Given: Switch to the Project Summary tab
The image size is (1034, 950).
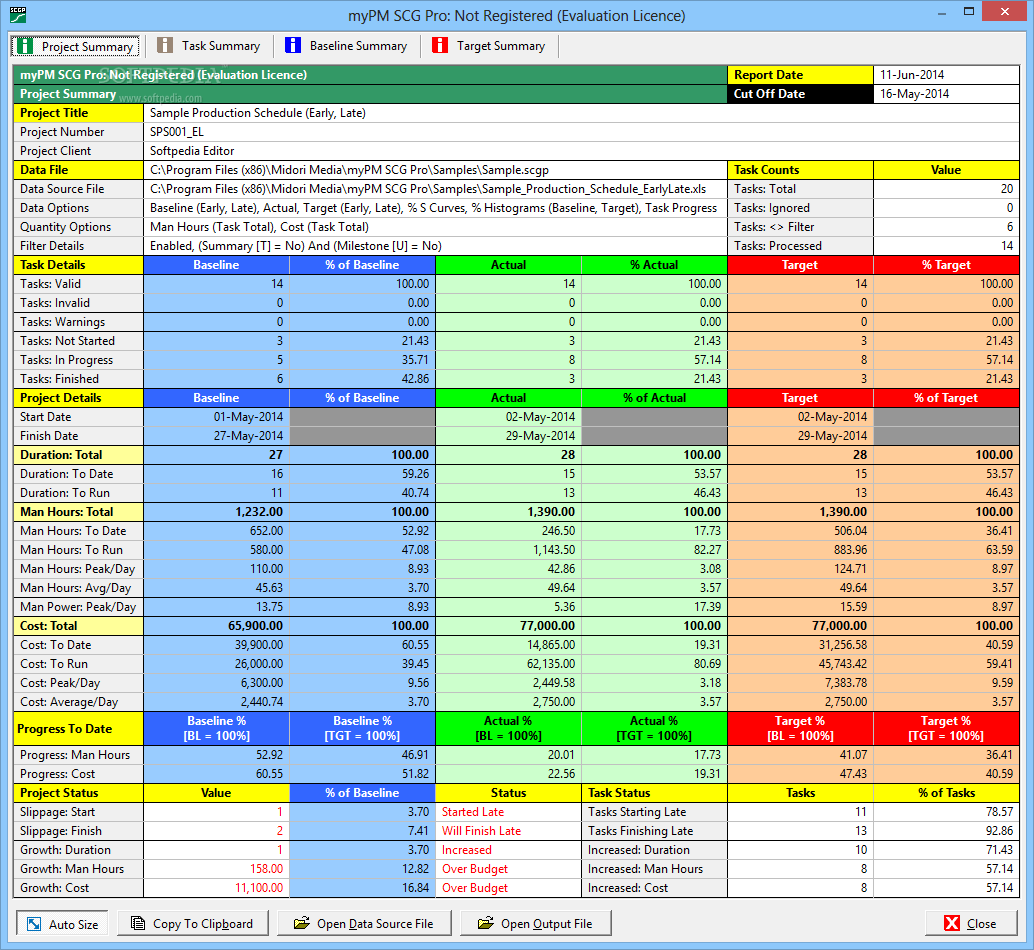Looking at the screenshot, I should coord(75,46).
